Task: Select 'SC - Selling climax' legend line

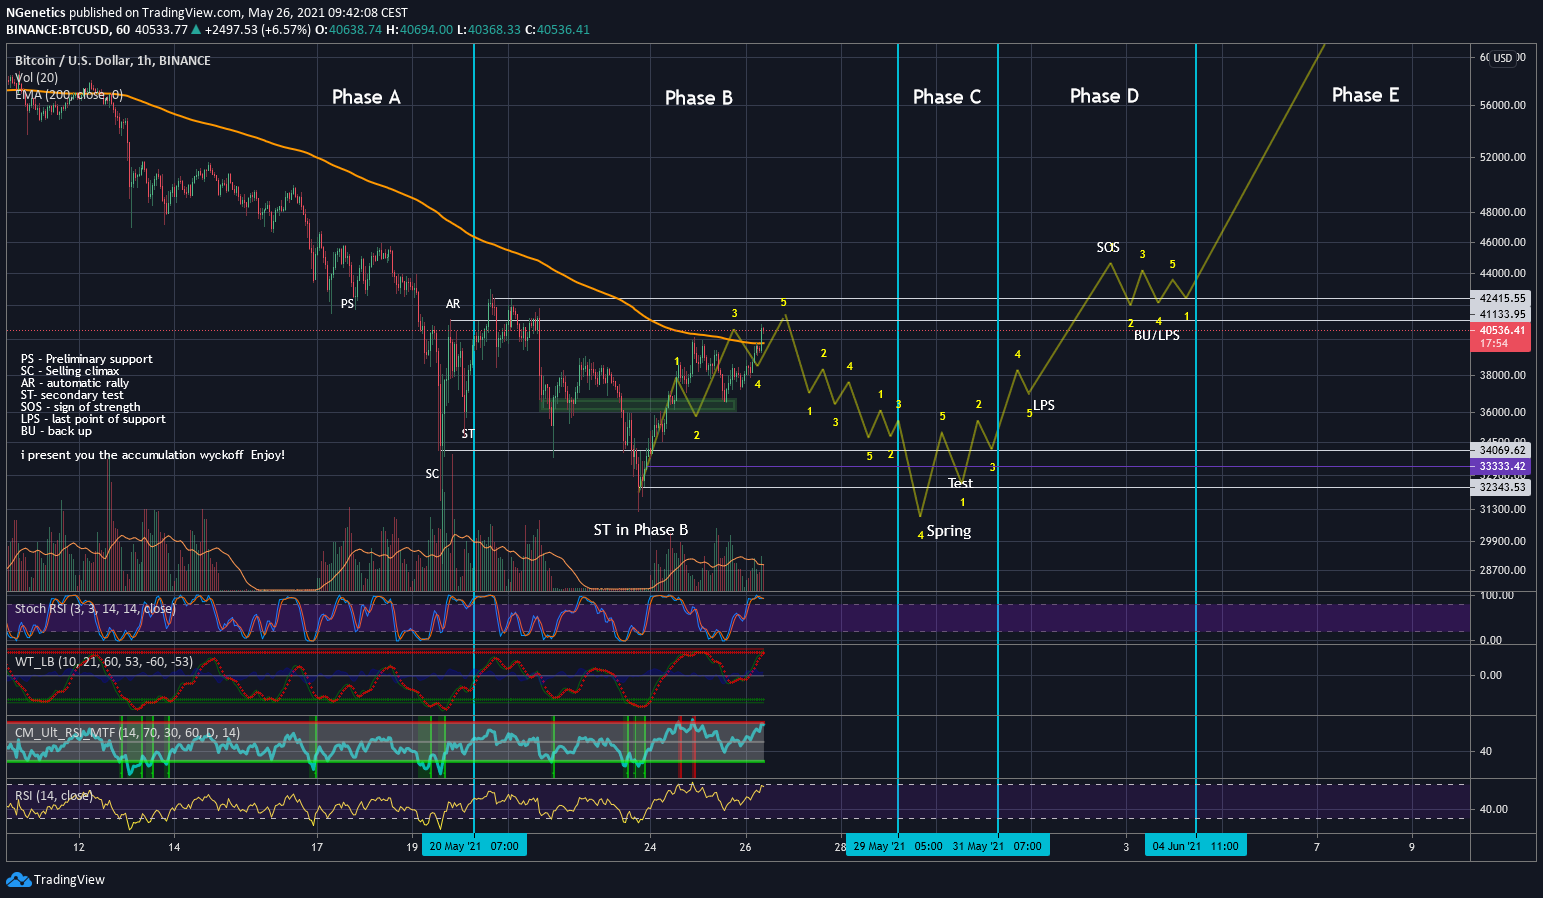Action: point(70,371)
